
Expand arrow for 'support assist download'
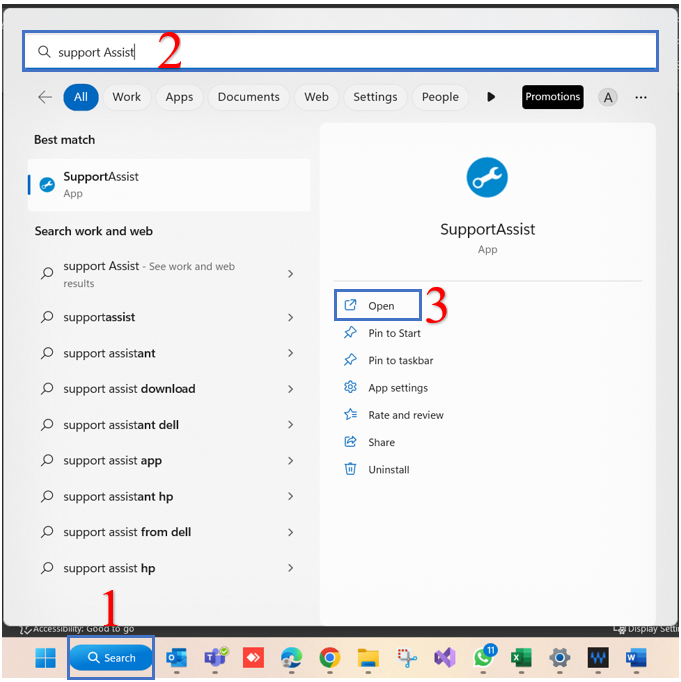(290, 389)
